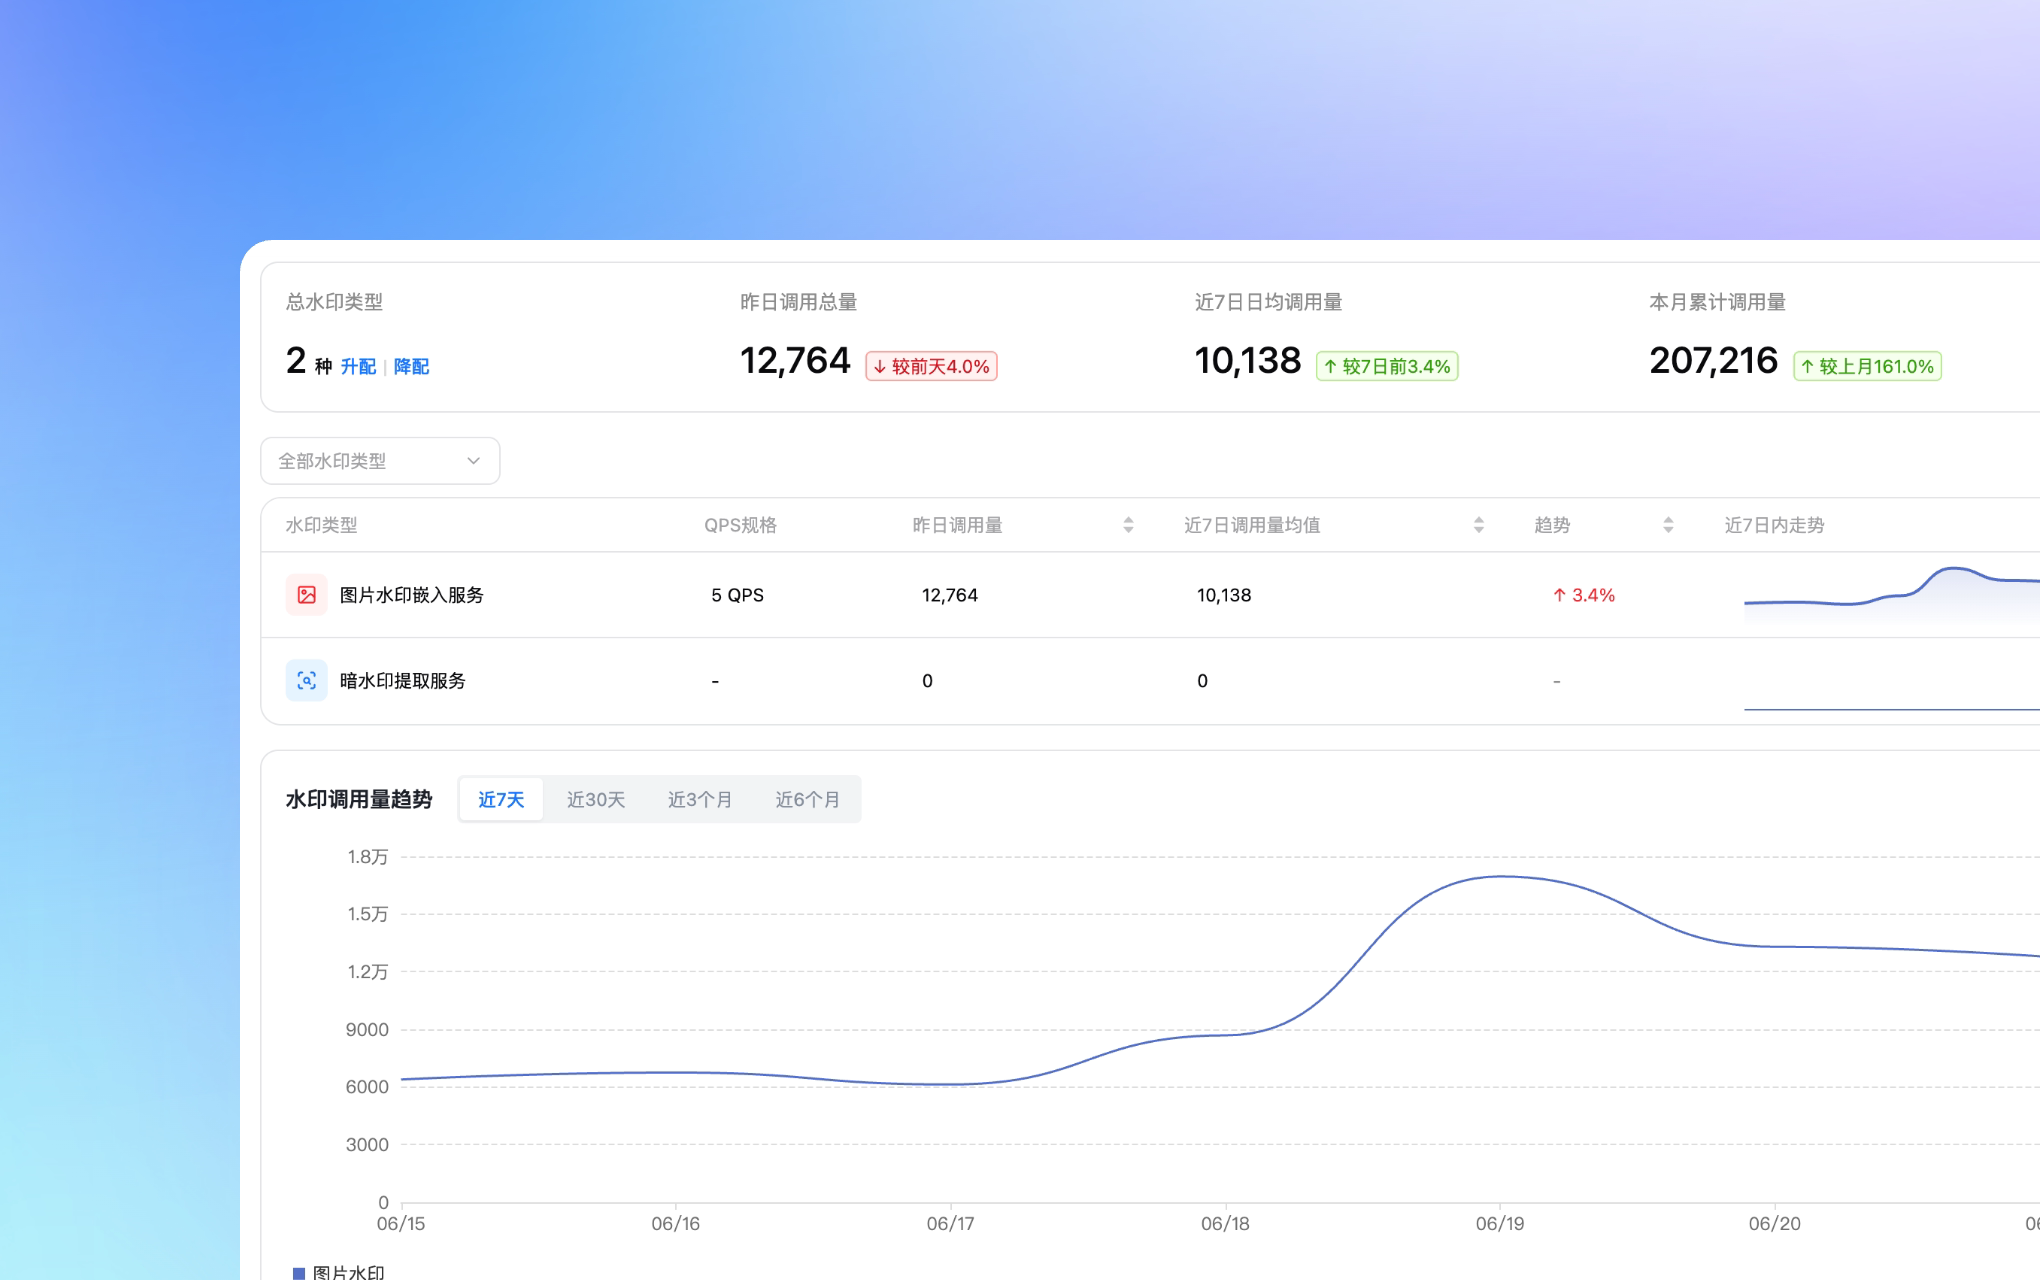This screenshot has height=1280, width=2040.
Task: Open the 图片水印嵌入服务 row
Action: [x=1150, y=595]
